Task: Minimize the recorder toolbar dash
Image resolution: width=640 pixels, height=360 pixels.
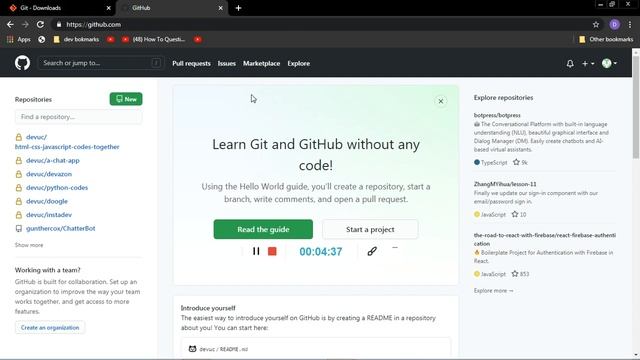Action: coord(395,248)
